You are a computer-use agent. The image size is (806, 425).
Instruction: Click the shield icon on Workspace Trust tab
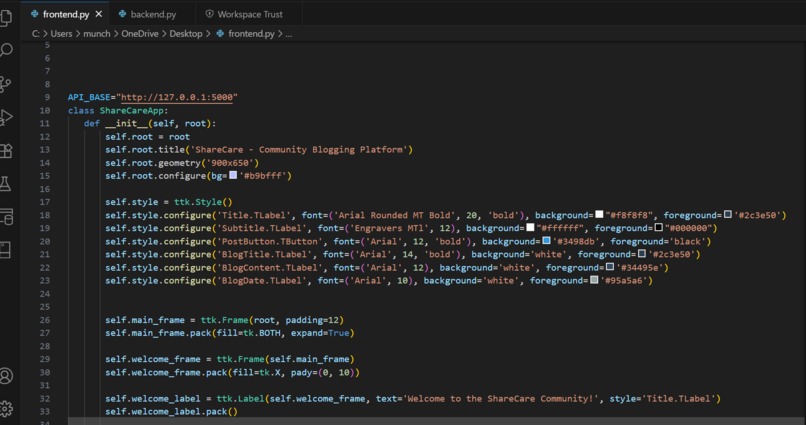[x=209, y=14]
